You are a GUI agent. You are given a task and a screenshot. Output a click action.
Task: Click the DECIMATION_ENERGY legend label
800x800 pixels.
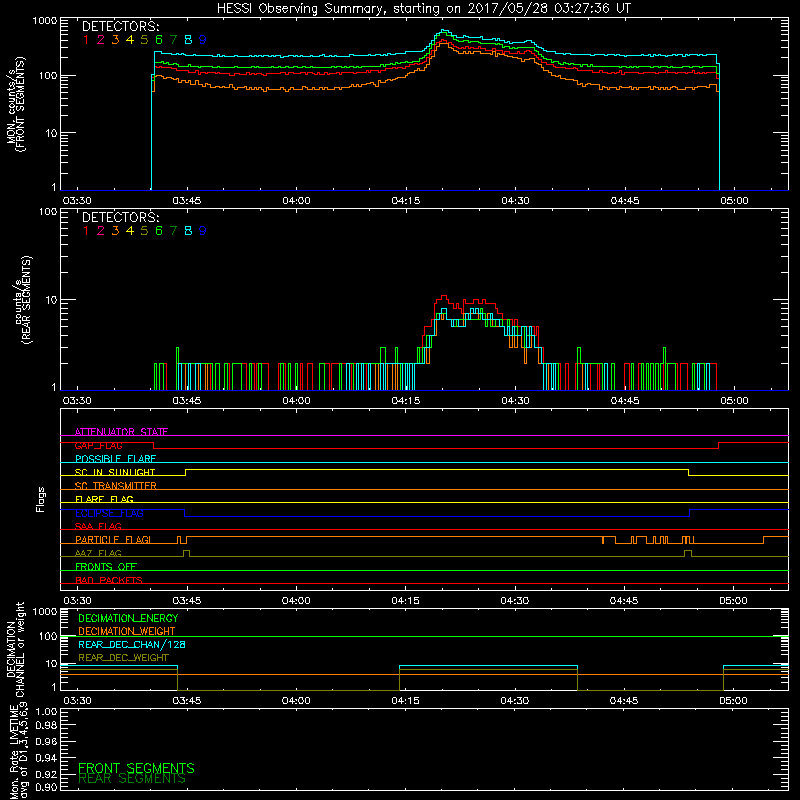coord(128,618)
